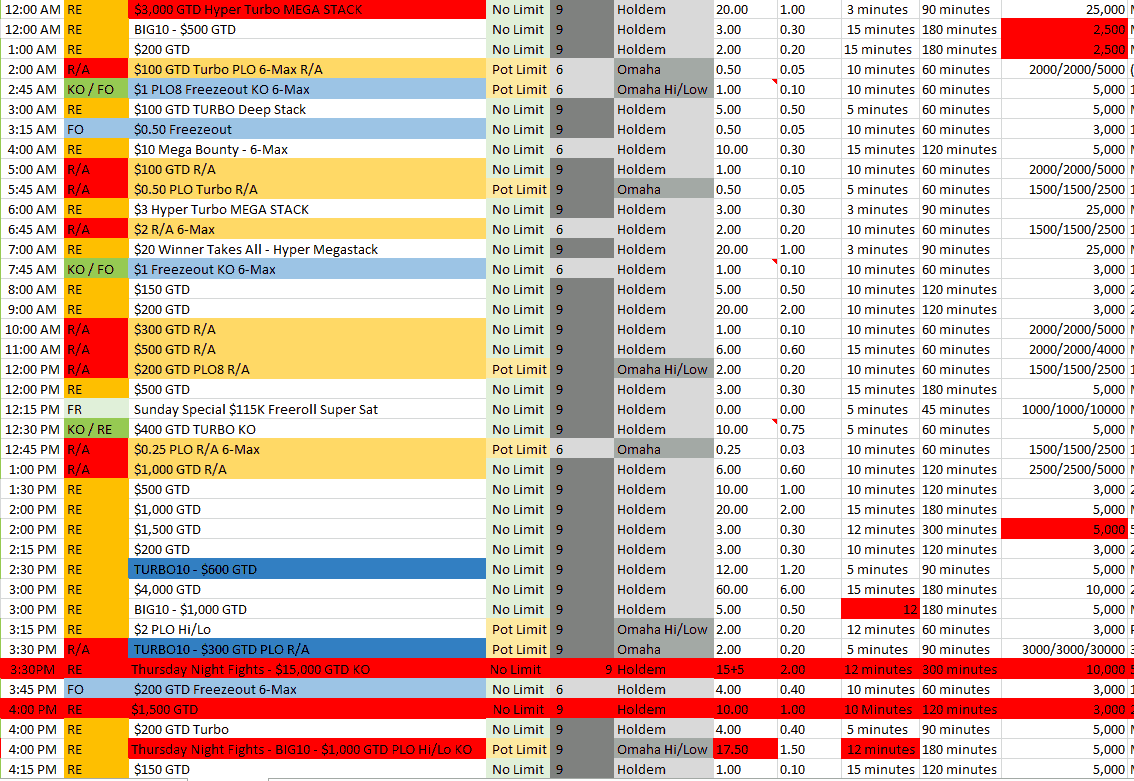Click the '$1,500 GTD' cell at 2:00 PM

tap(307, 529)
